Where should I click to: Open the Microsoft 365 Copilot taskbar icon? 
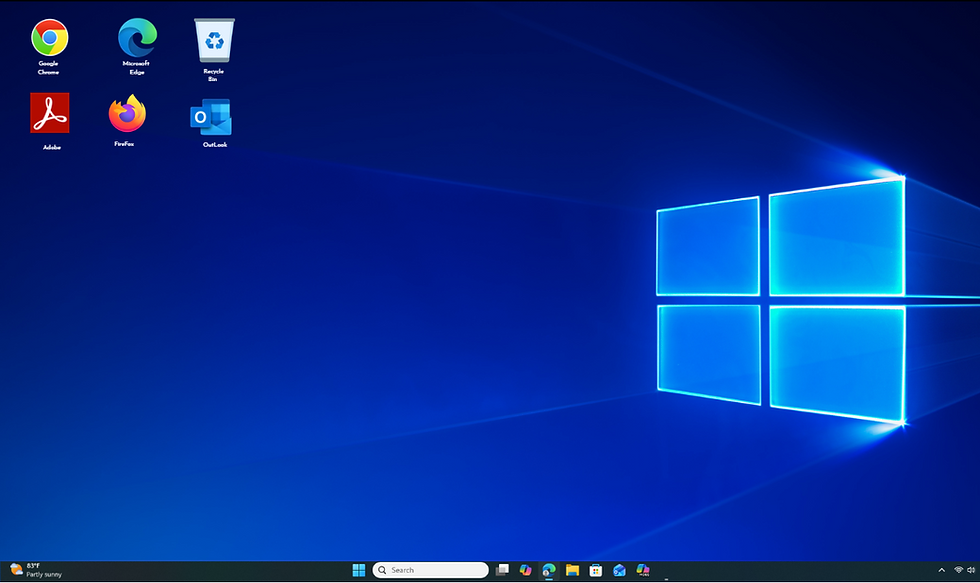tap(642, 570)
